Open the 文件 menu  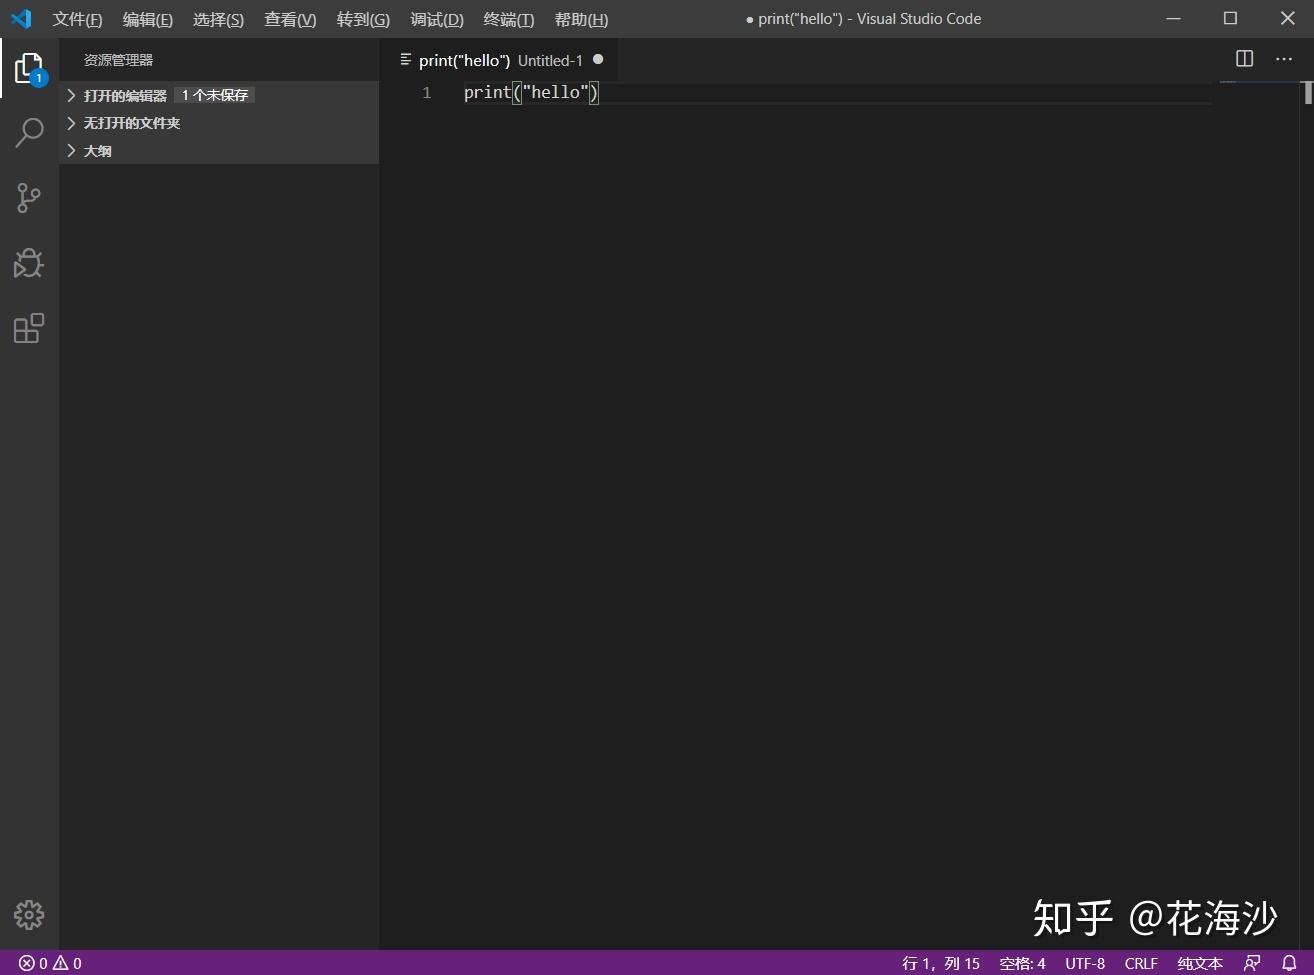[x=77, y=18]
